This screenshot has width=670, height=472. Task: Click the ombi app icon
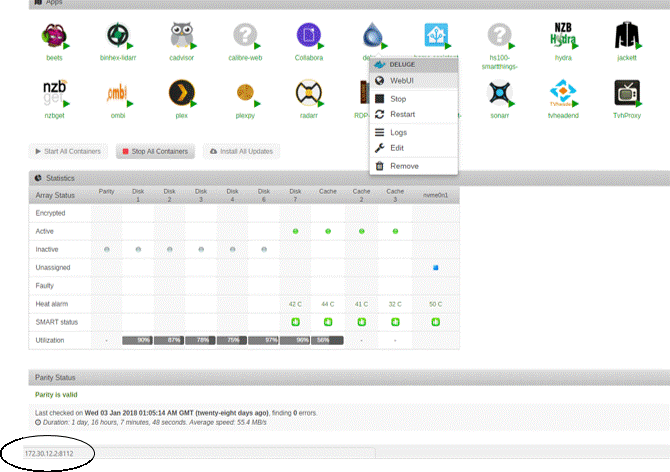[118, 93]
